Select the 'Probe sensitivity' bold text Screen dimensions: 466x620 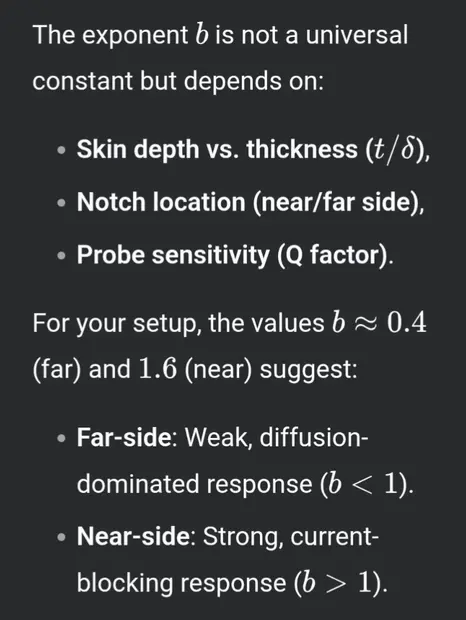click(x=173, y=255)
